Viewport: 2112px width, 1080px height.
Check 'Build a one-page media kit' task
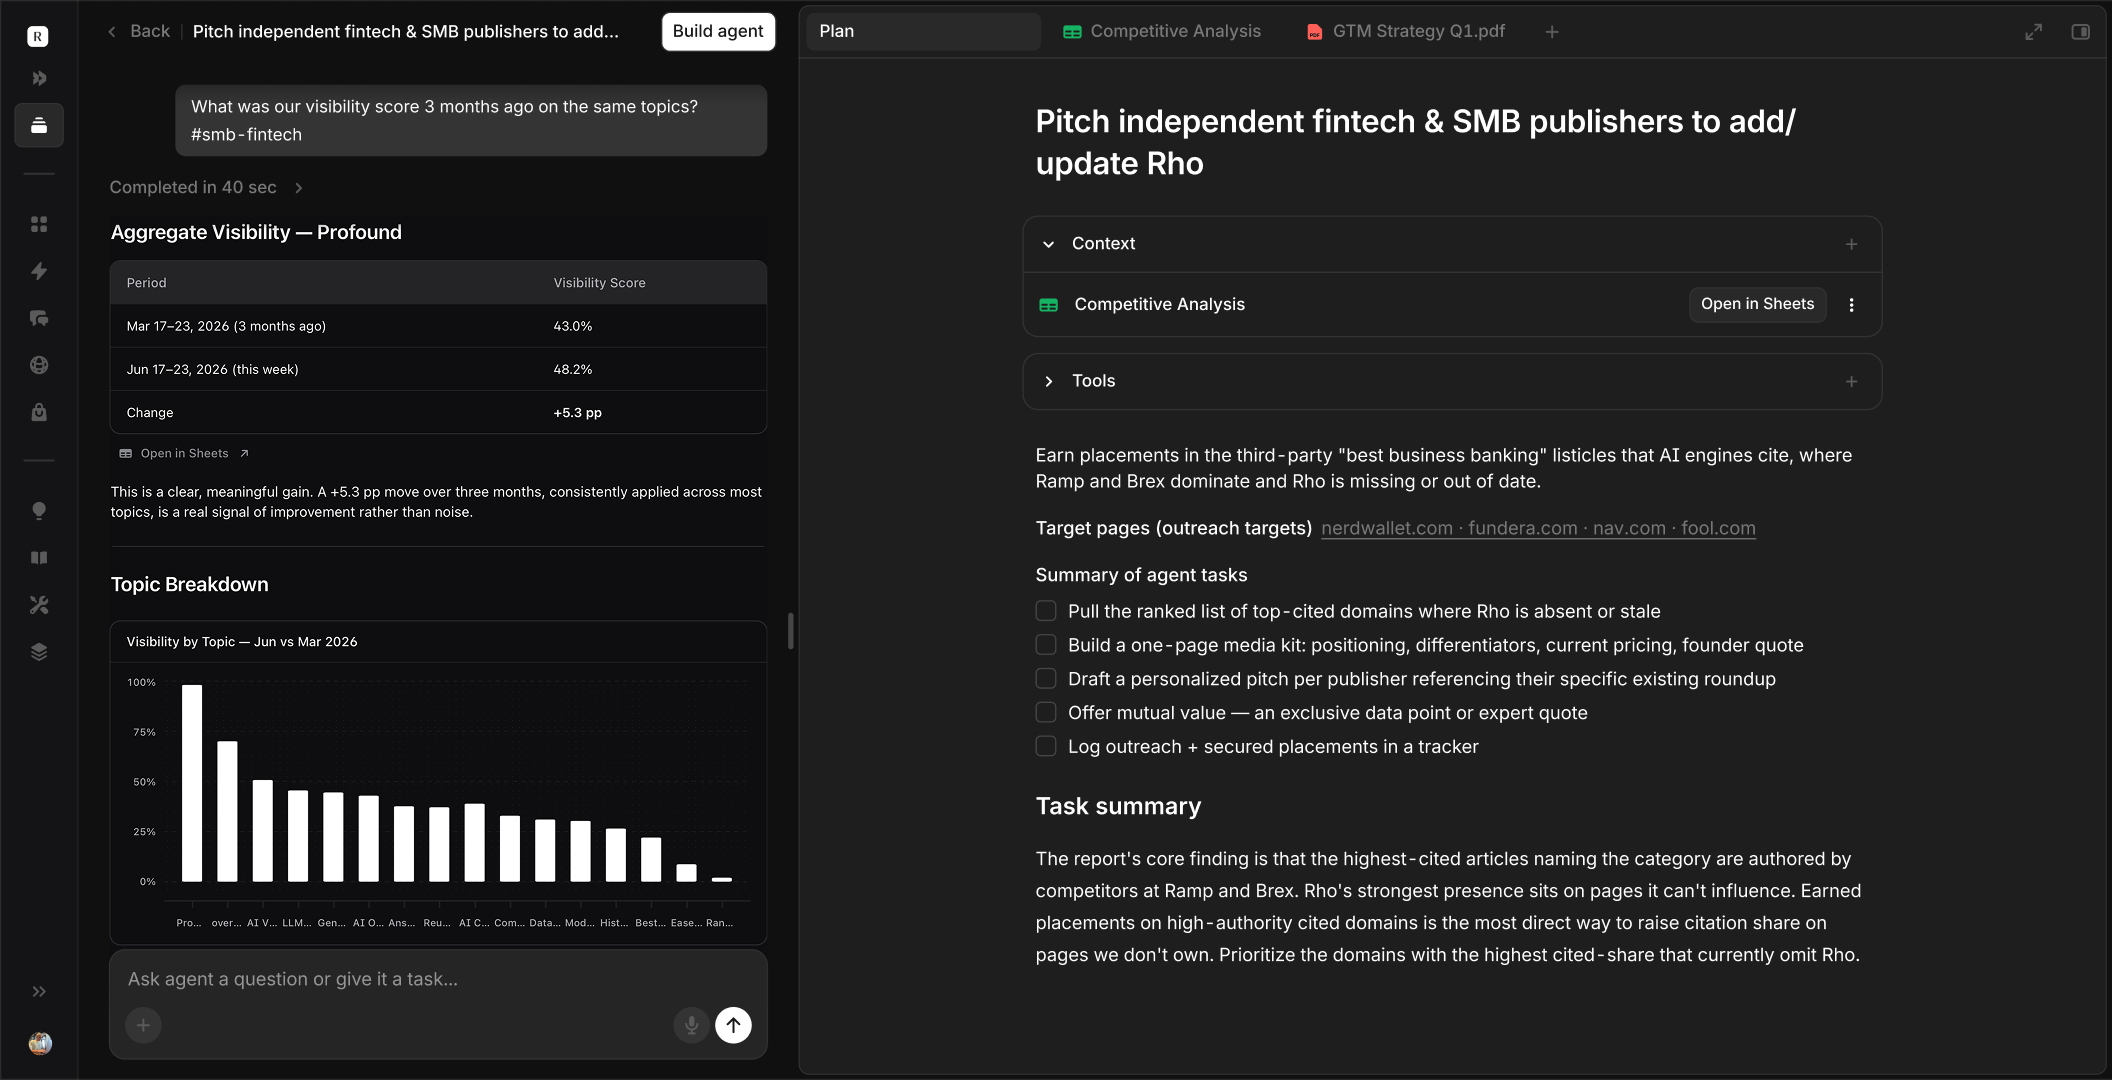[1046, 644]
